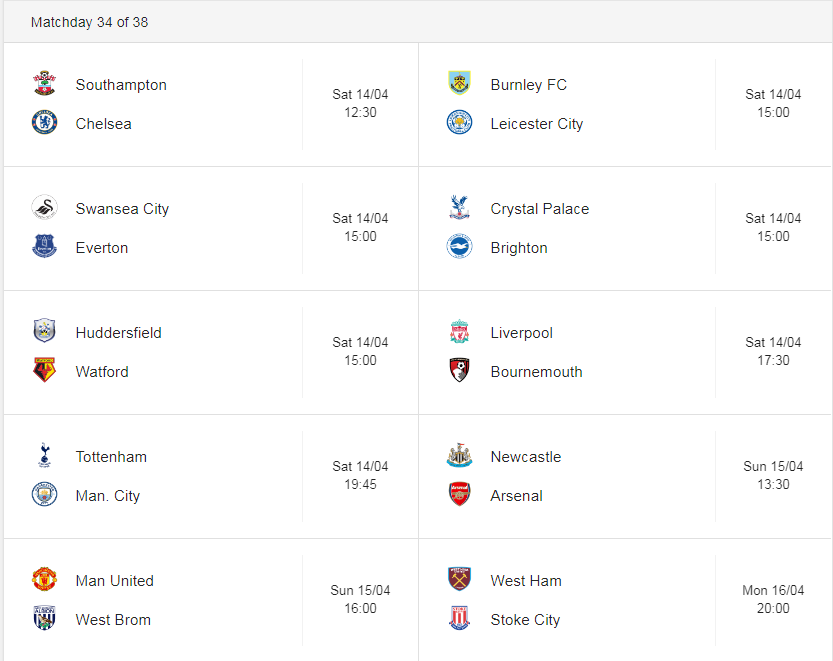Image resolution: width=833 pixels, height=661 pixels.
Task: Open the Bournemouth team name link
Action: click(537, 371)
